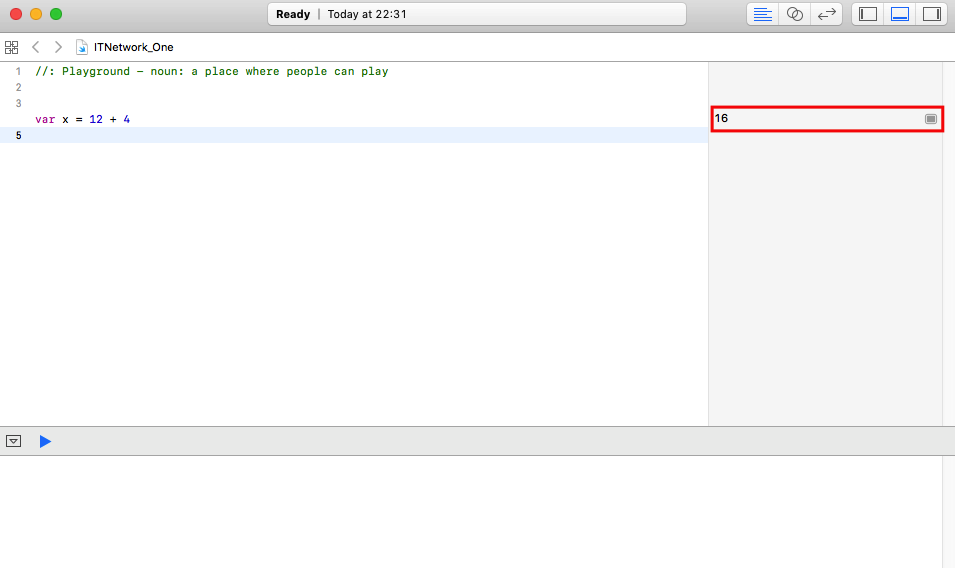Click the Ready status display
Image resolution: width=955 pixels, height=568 pixels.
293,14
